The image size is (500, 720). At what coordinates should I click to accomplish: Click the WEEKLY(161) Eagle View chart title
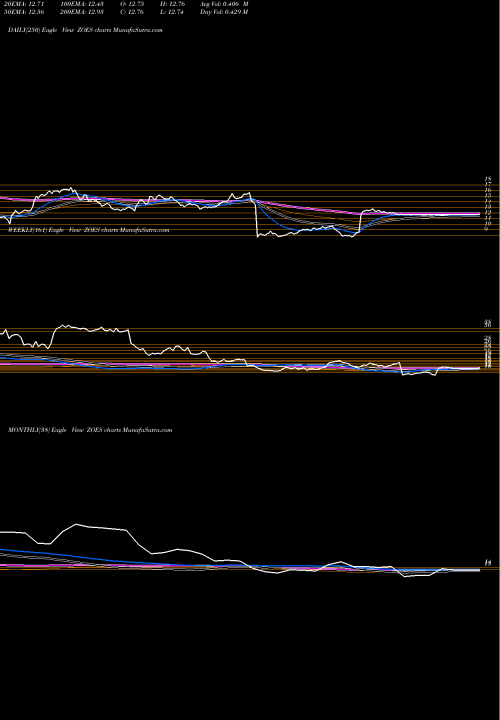pyautogui.click(x=89, y=230)
